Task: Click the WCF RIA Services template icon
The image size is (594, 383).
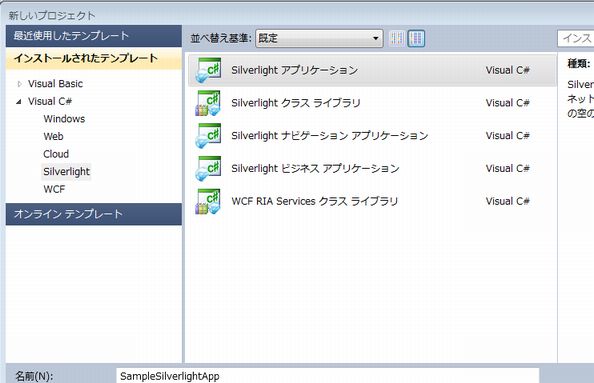Action: pos(208,201)
